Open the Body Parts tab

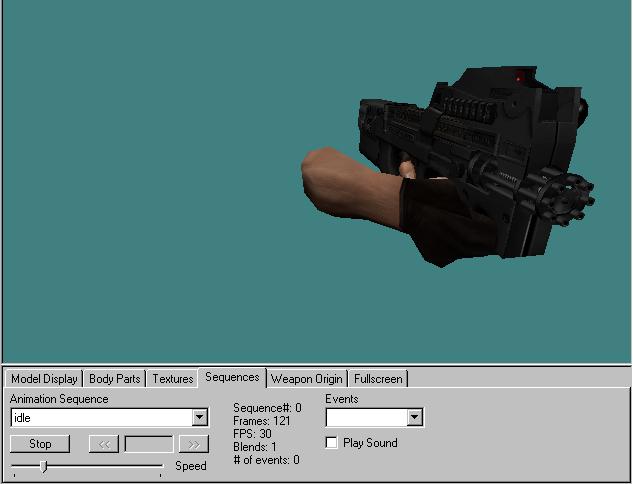[x=115, y=379]
